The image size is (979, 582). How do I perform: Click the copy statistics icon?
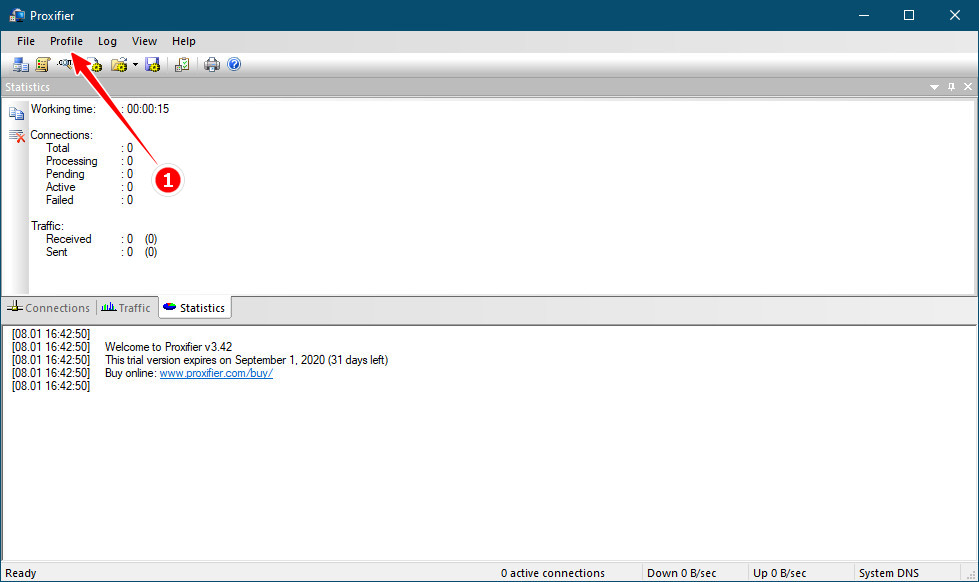pos(16,114)
